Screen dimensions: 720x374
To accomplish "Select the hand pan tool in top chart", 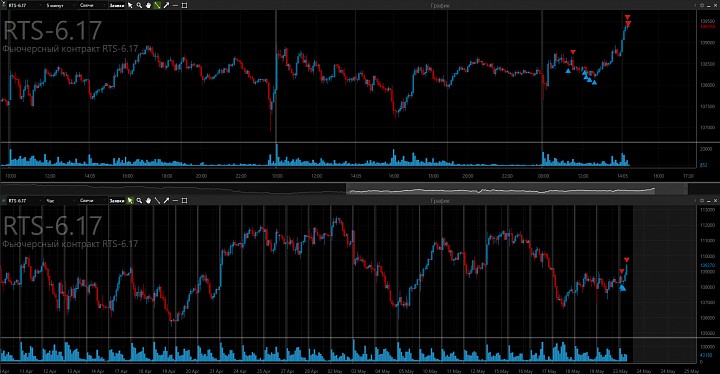I will click(148, 6).
